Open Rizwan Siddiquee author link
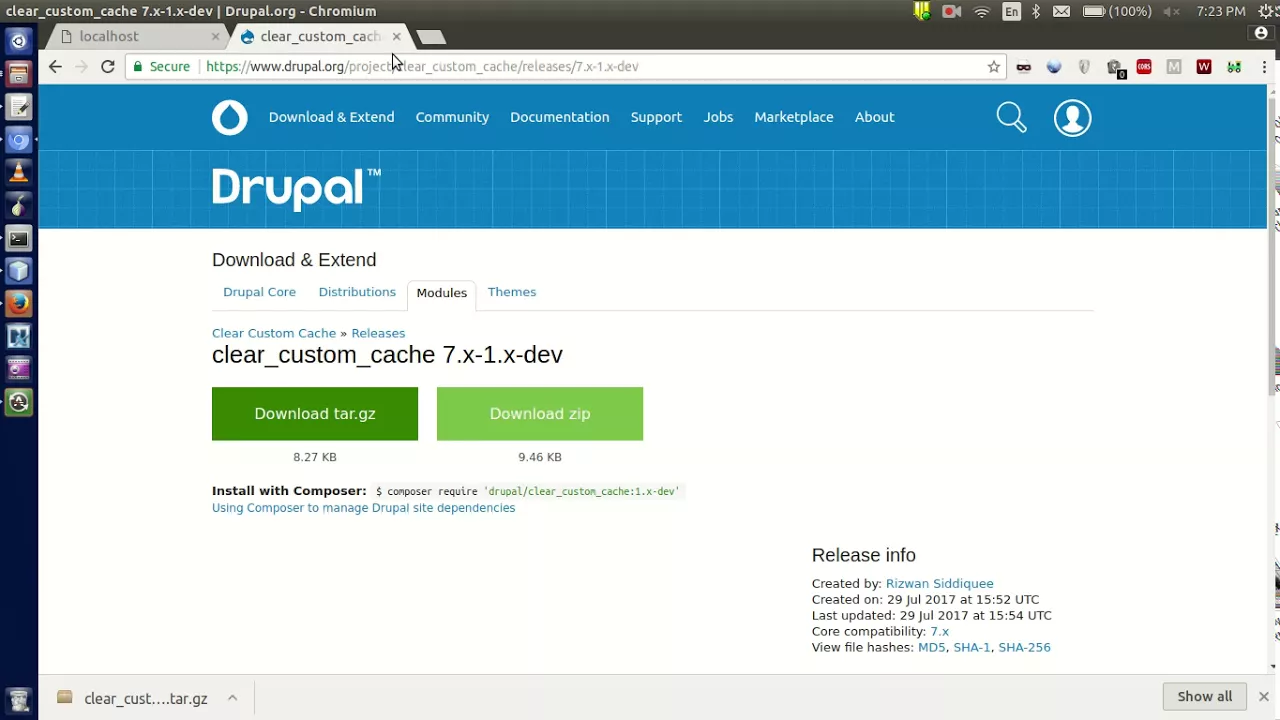This screenshot has height=720, width=1280. 939,584
